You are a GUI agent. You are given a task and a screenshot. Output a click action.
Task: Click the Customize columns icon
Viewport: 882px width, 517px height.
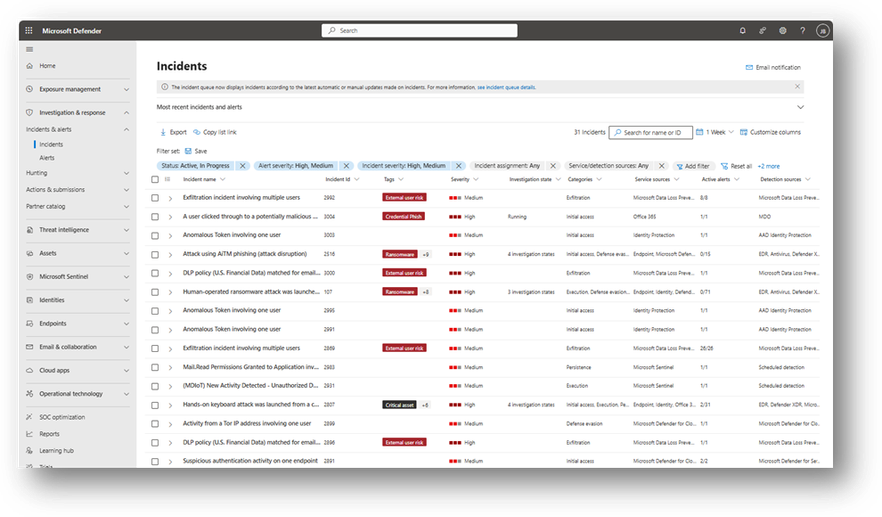click(744, 132)
